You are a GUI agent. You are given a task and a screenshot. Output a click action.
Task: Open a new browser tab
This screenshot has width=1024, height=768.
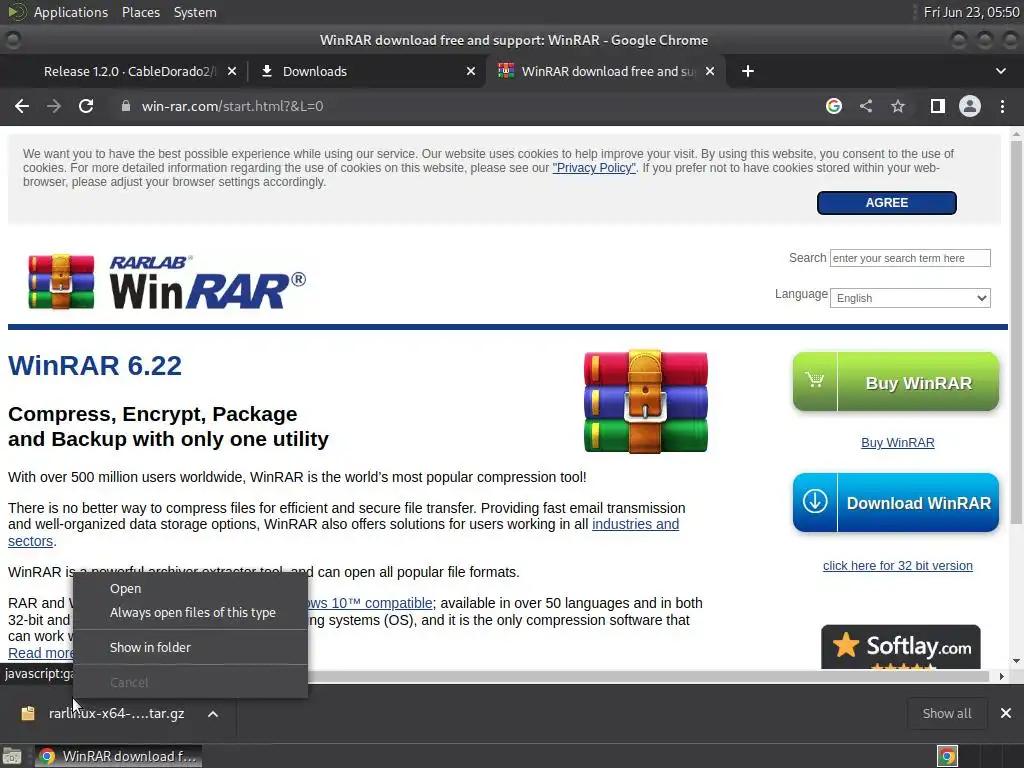pyautogui.click(x=748, y=71)
